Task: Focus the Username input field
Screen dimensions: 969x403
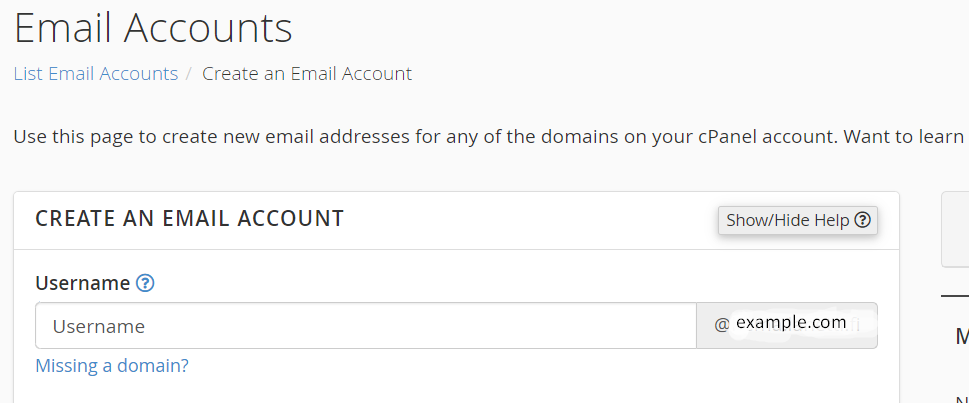Action: click(366, 326)
